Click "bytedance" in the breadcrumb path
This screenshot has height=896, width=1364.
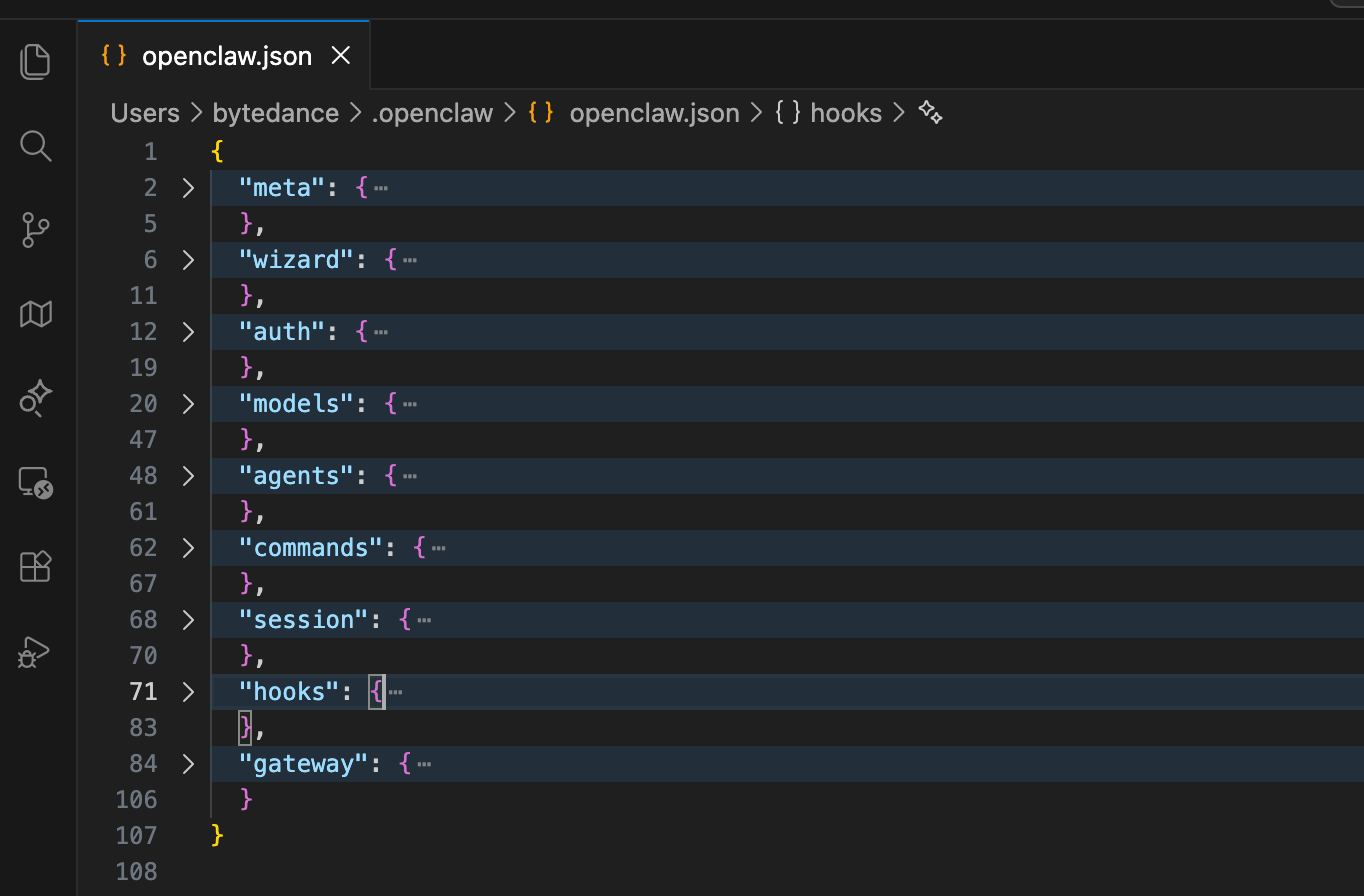(275, 113)
